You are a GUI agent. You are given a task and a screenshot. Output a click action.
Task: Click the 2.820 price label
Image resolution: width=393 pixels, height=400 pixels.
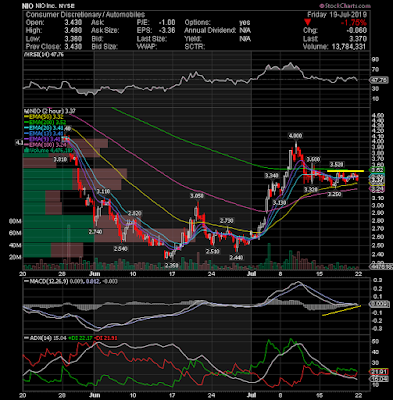pos(135,213)
